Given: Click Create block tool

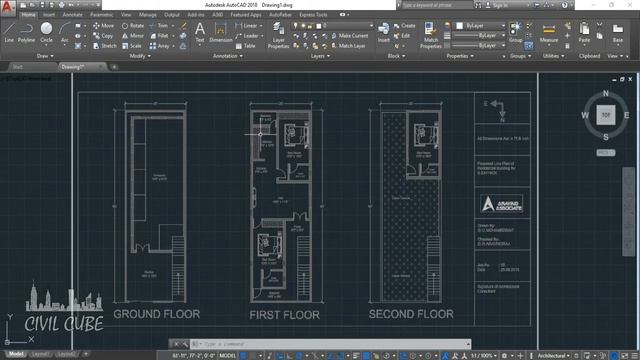Looking at the screenshot, I should 404,26.
